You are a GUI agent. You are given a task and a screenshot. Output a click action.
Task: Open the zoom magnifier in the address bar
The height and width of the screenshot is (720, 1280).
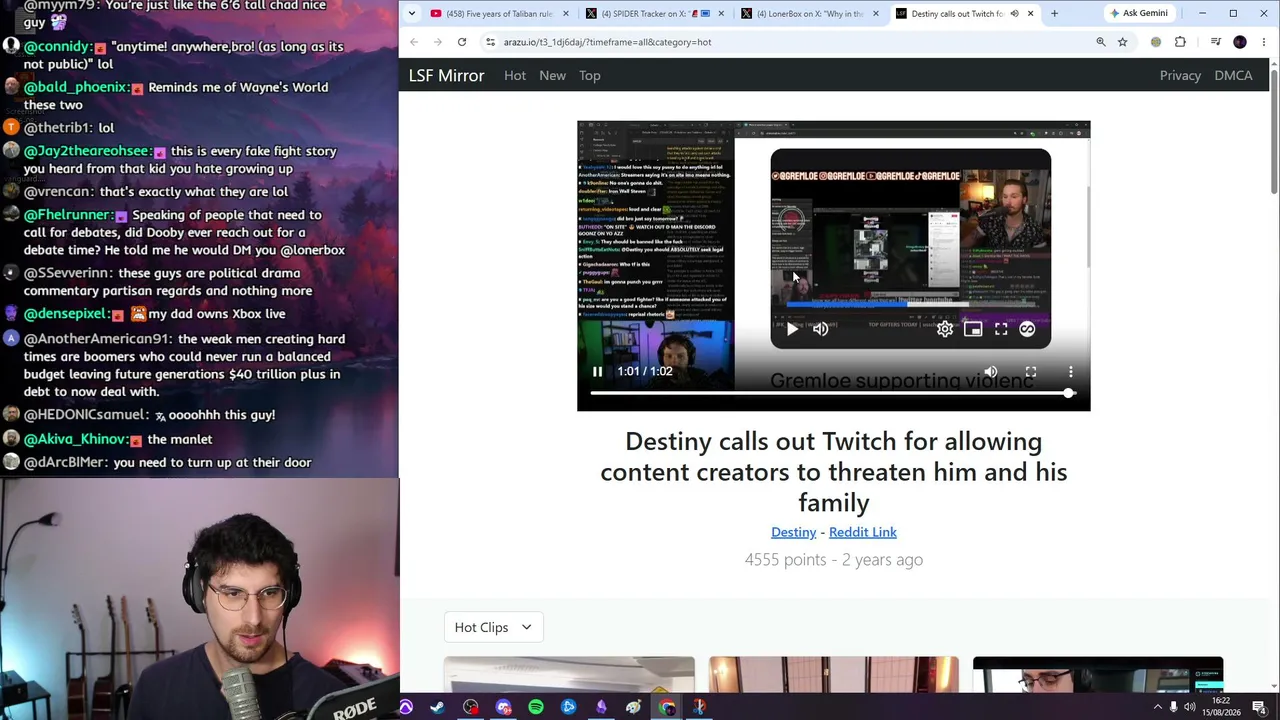[x=1101, y=42]
